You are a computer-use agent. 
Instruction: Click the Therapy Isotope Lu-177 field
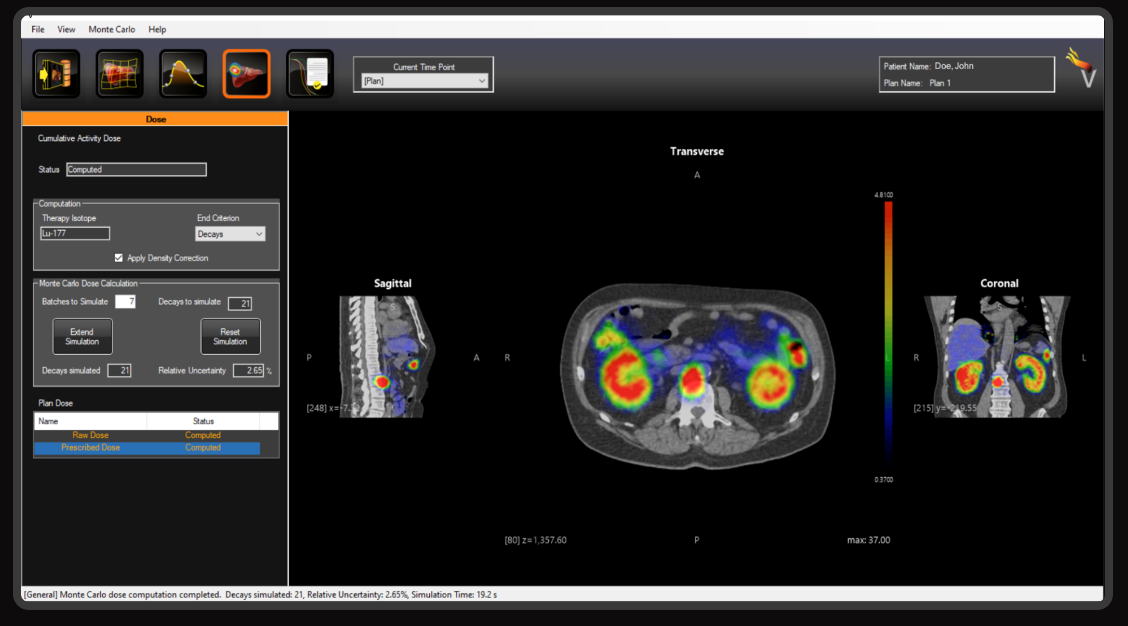tap(75, 233)
